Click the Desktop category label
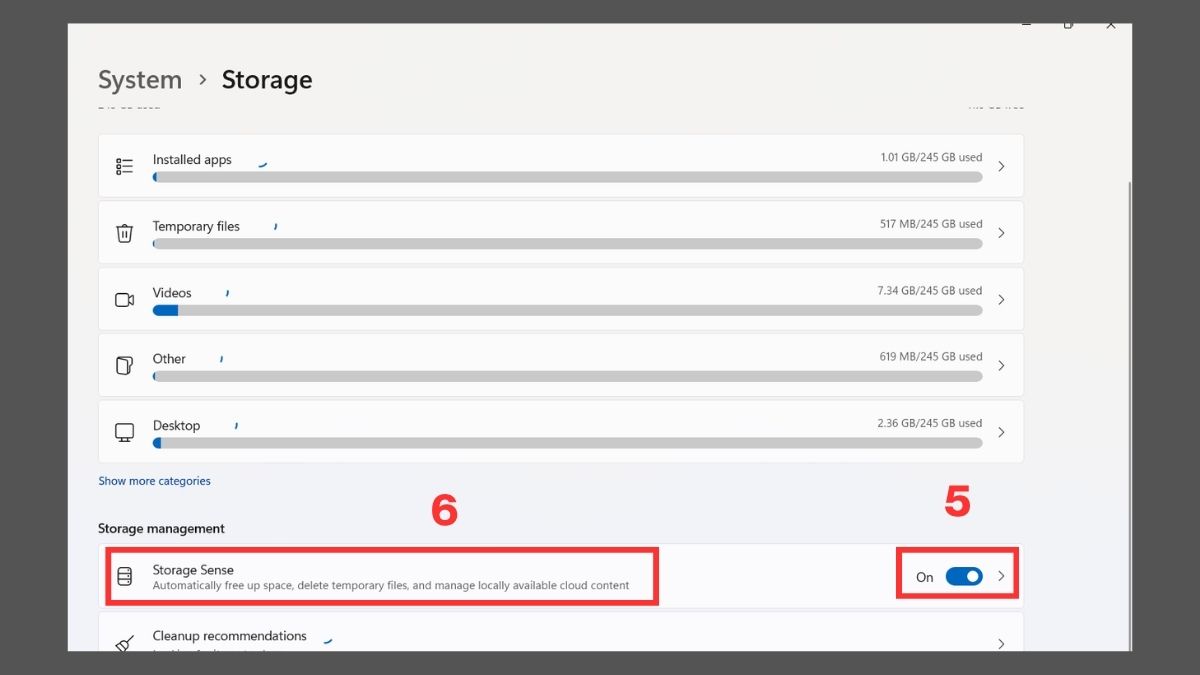This screenshot has height=675, width=1200. [x=176, y=425]
